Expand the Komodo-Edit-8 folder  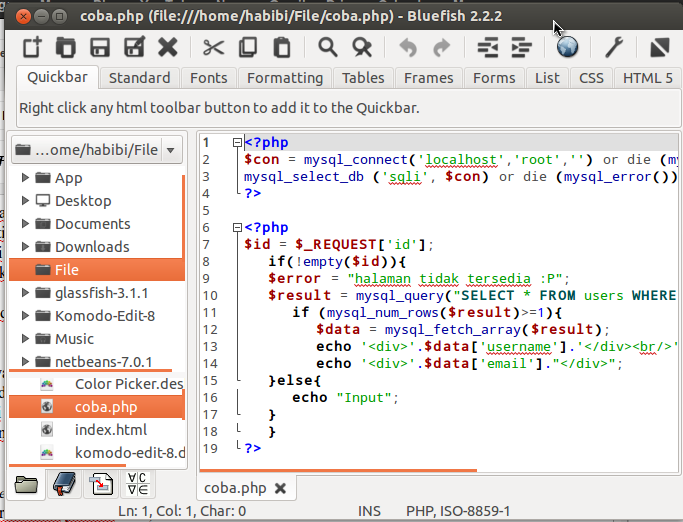click(25, 315)
